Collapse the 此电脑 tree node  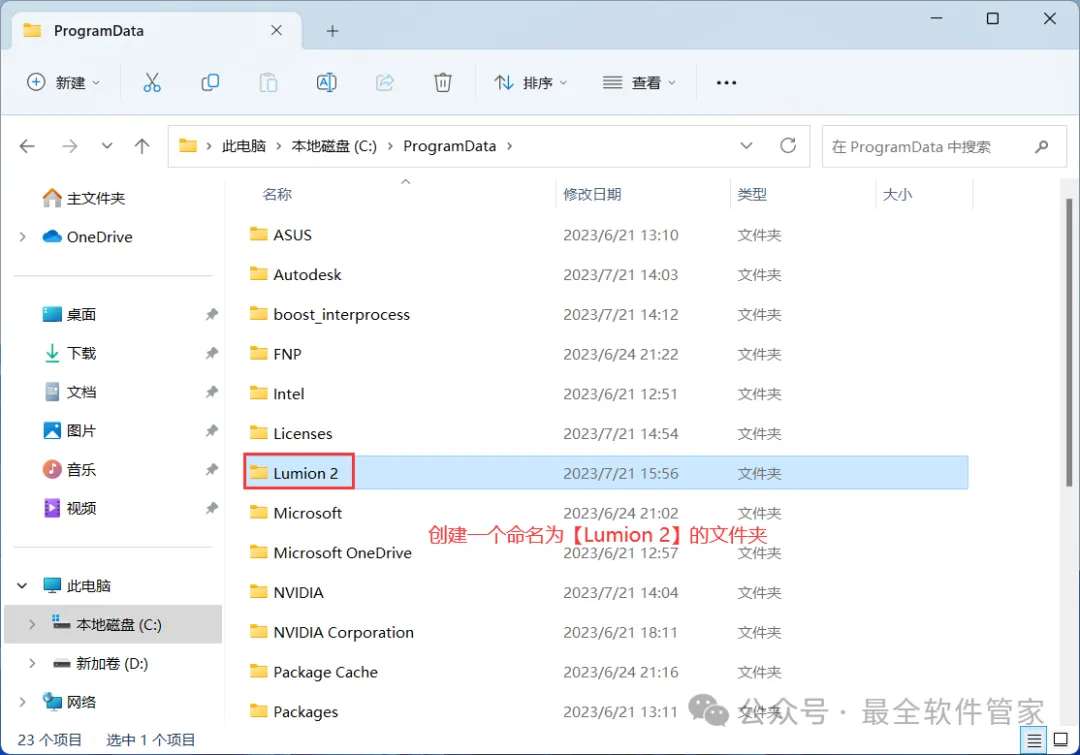23,586
